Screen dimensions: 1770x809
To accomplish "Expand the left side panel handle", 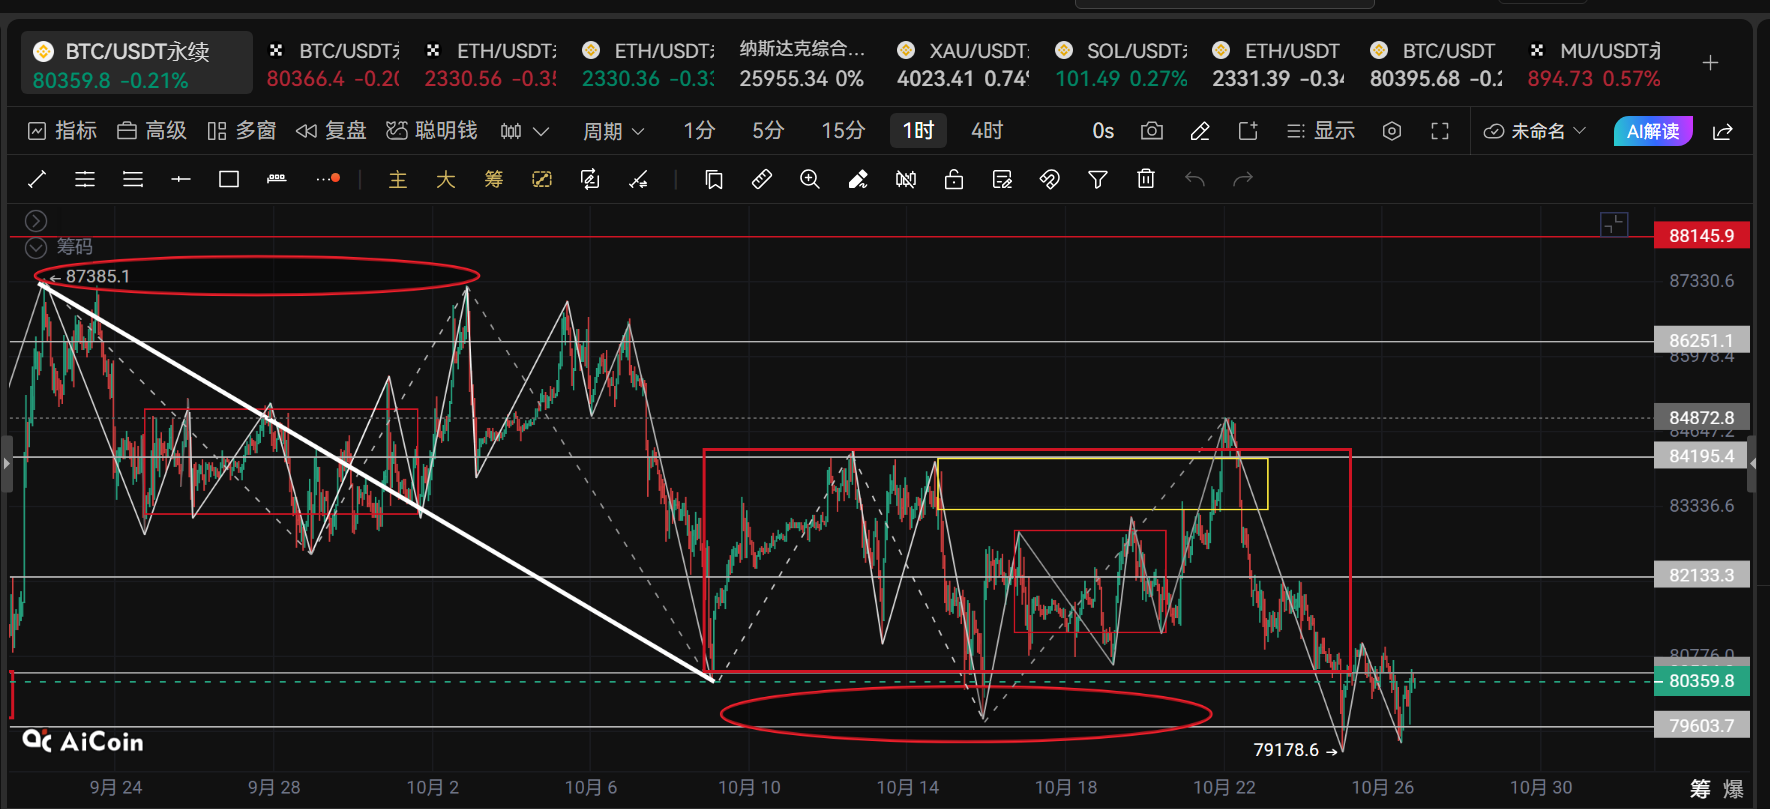I will click(x=6, y=464).
